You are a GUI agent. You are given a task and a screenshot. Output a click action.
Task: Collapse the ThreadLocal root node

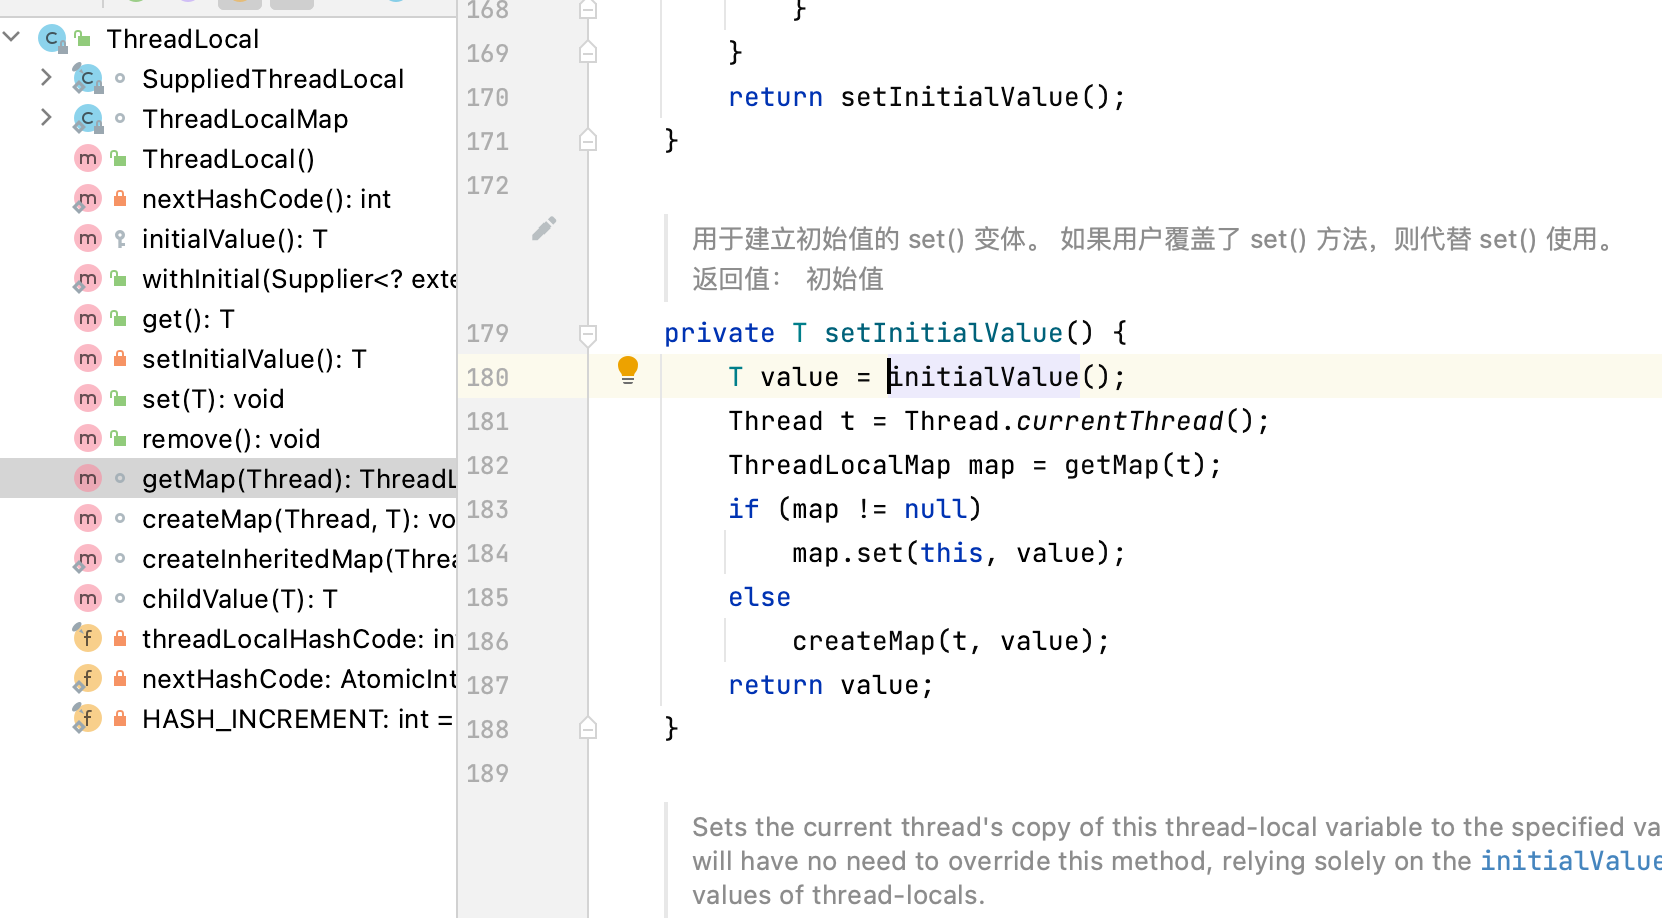tap(12, 38)
